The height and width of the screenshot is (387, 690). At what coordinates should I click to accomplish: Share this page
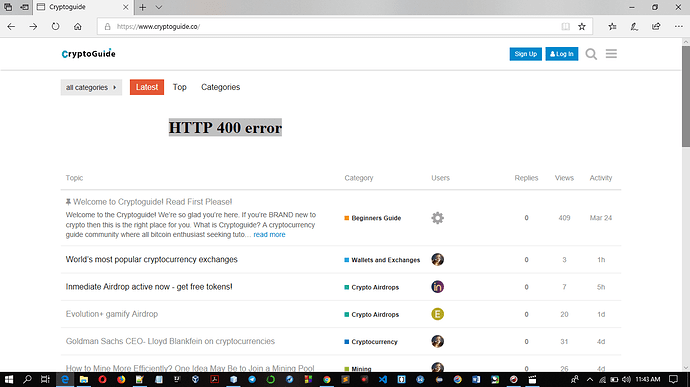click(656, 26)
